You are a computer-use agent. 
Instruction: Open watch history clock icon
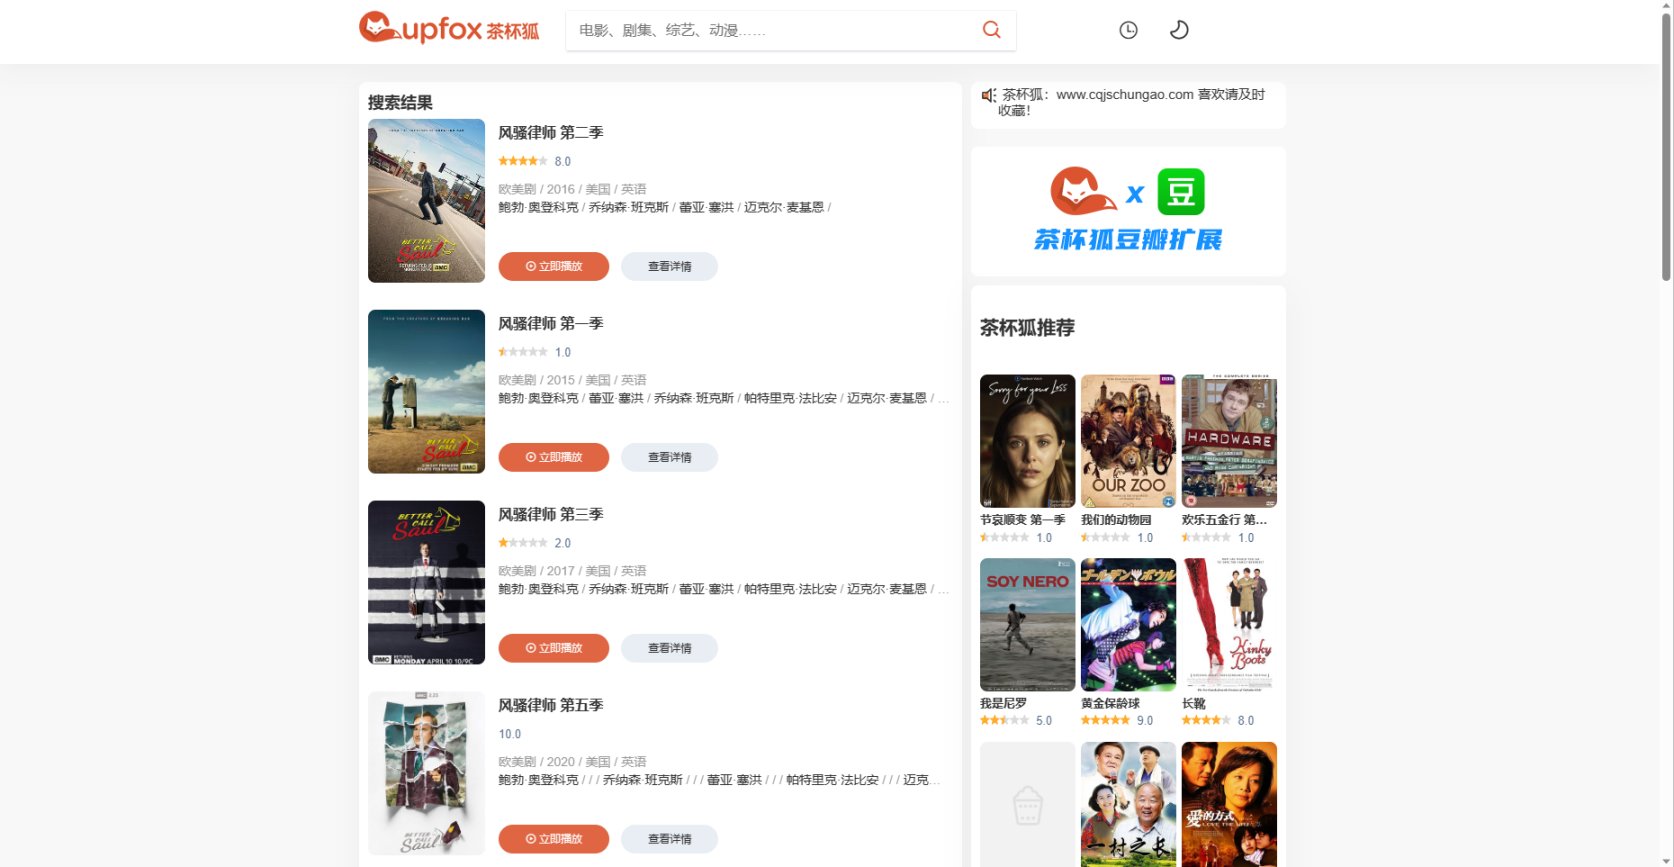pos(1128,30)
